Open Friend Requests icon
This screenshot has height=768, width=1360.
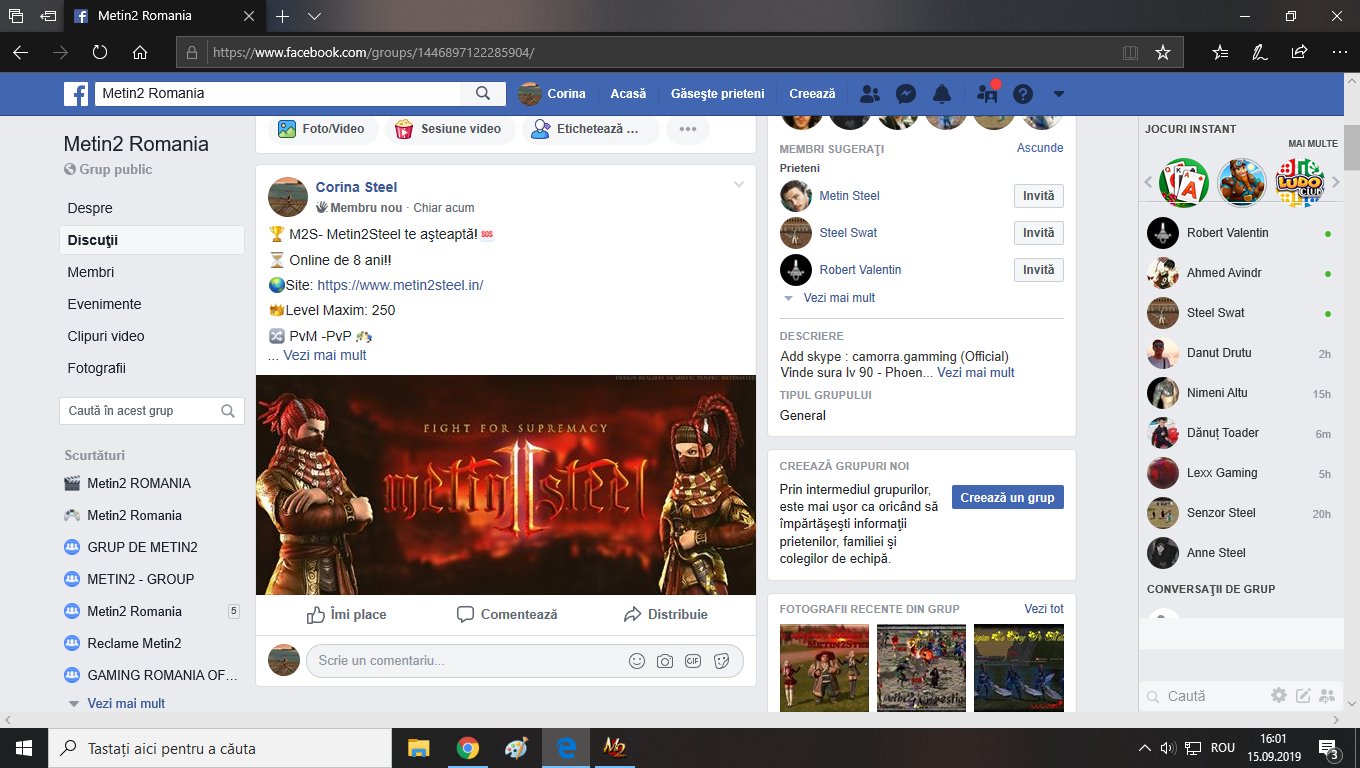pos(870,94)
